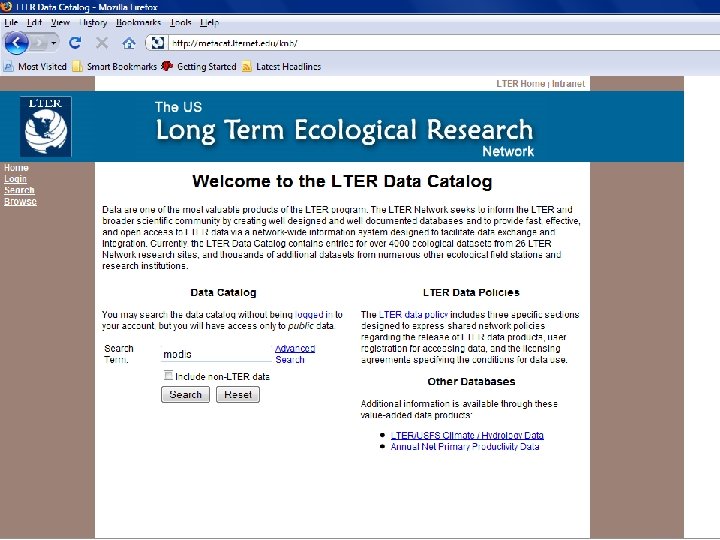720x540 pixels.
Task: Open the Smart Bookmarks folder
Action: click(x=115, y=67)
